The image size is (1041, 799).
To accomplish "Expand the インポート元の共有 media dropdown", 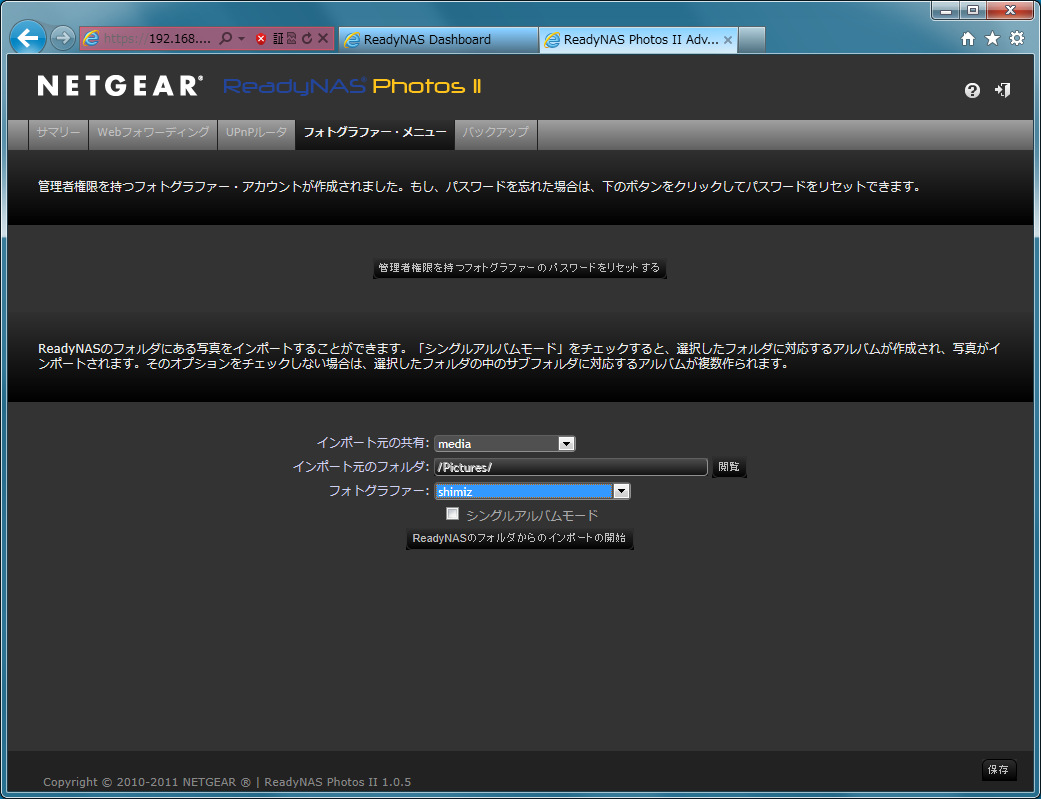I will coord(566,444).
